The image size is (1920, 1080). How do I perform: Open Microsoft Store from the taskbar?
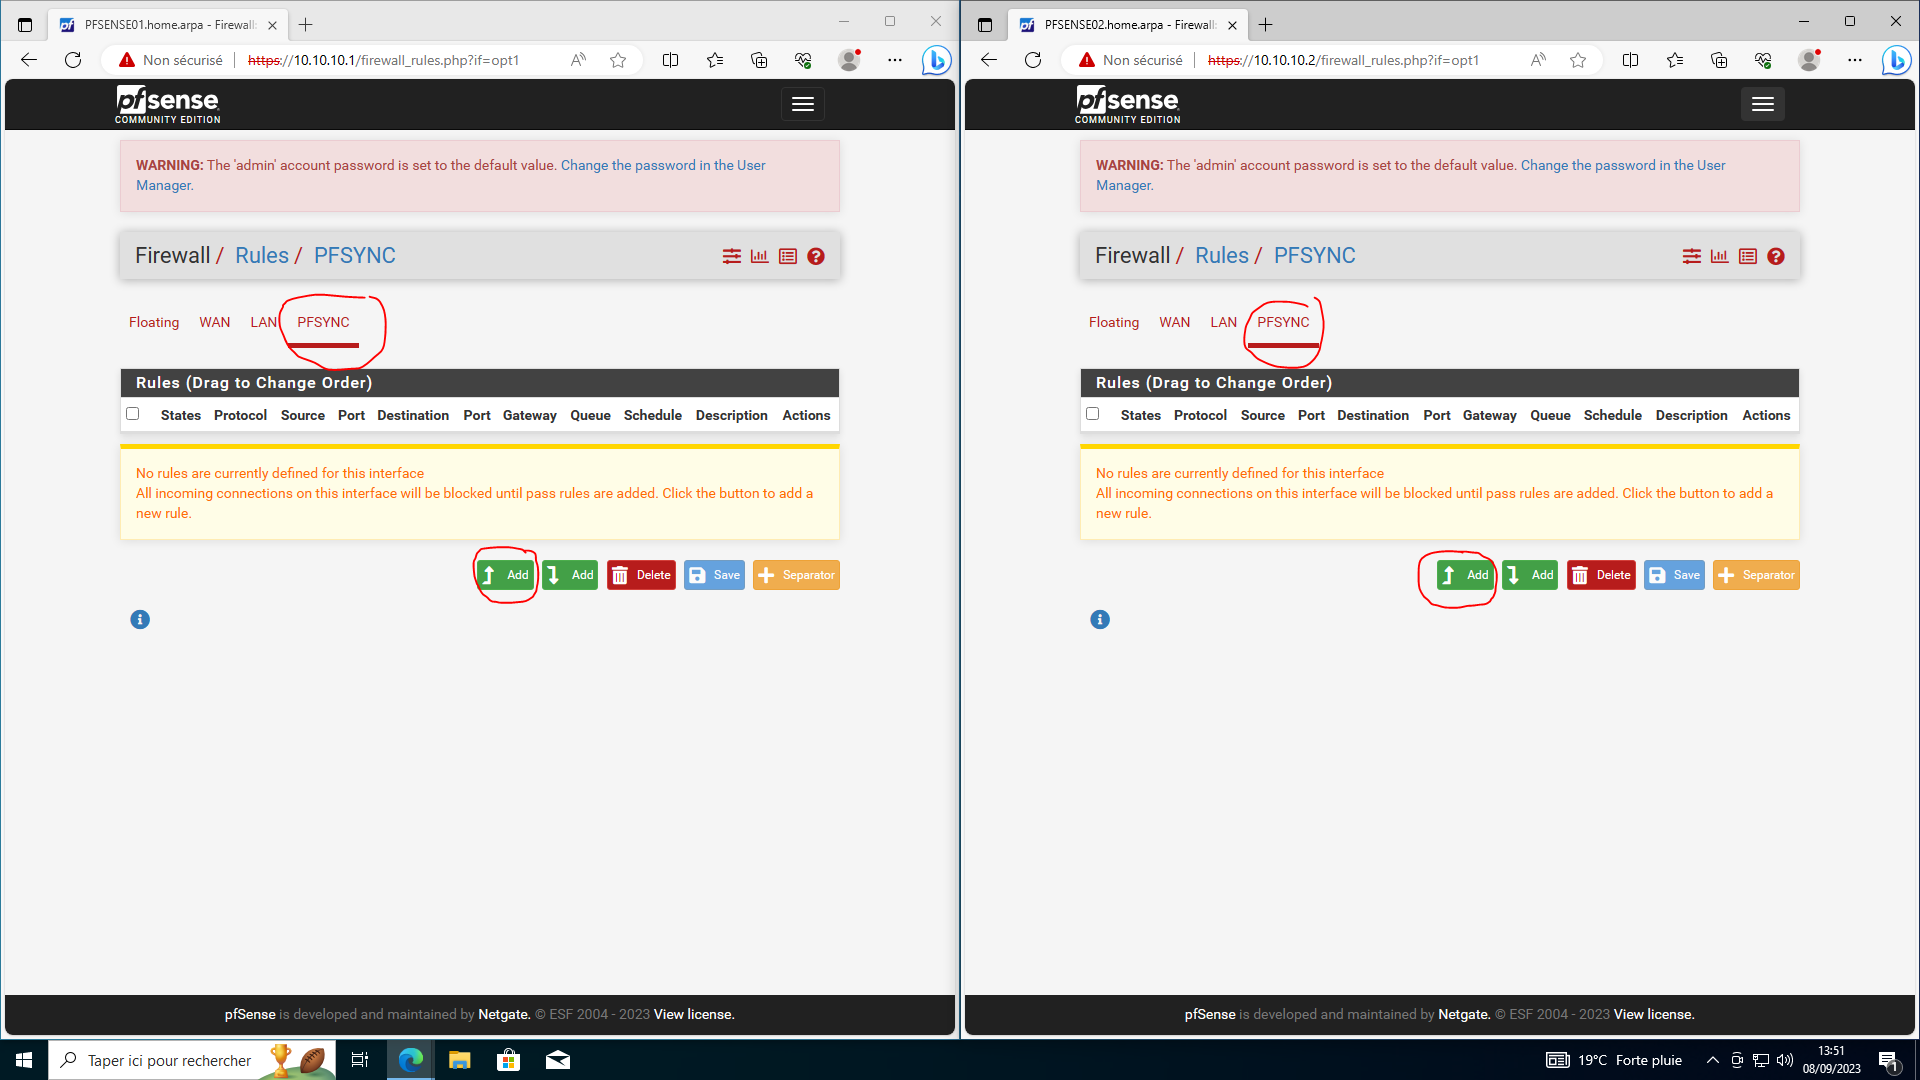pos(509,1060)
